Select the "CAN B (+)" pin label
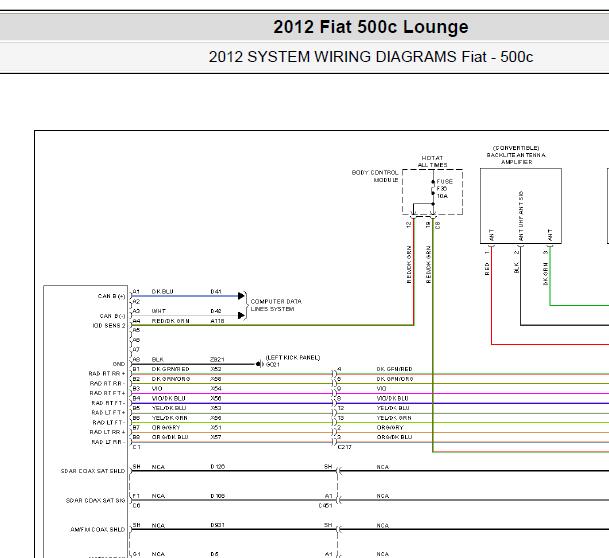The width and height of the screenshot is (609, 558). click(x=111, y=296)
